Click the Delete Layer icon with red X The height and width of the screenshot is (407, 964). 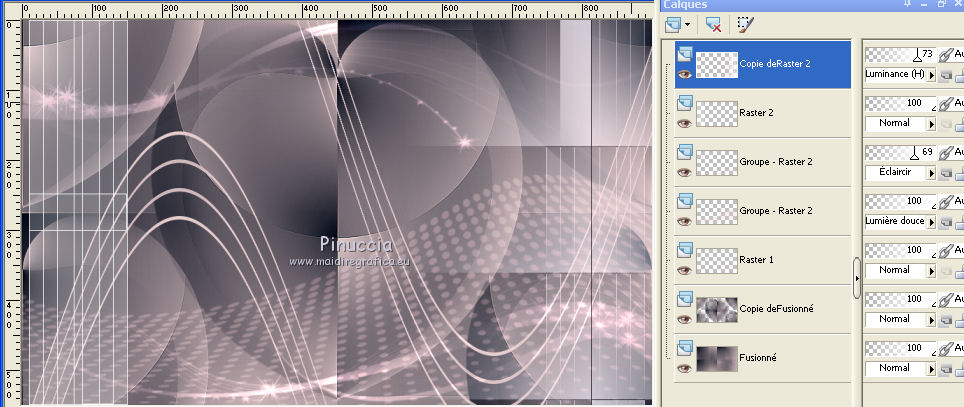click(x=713, y=25)
